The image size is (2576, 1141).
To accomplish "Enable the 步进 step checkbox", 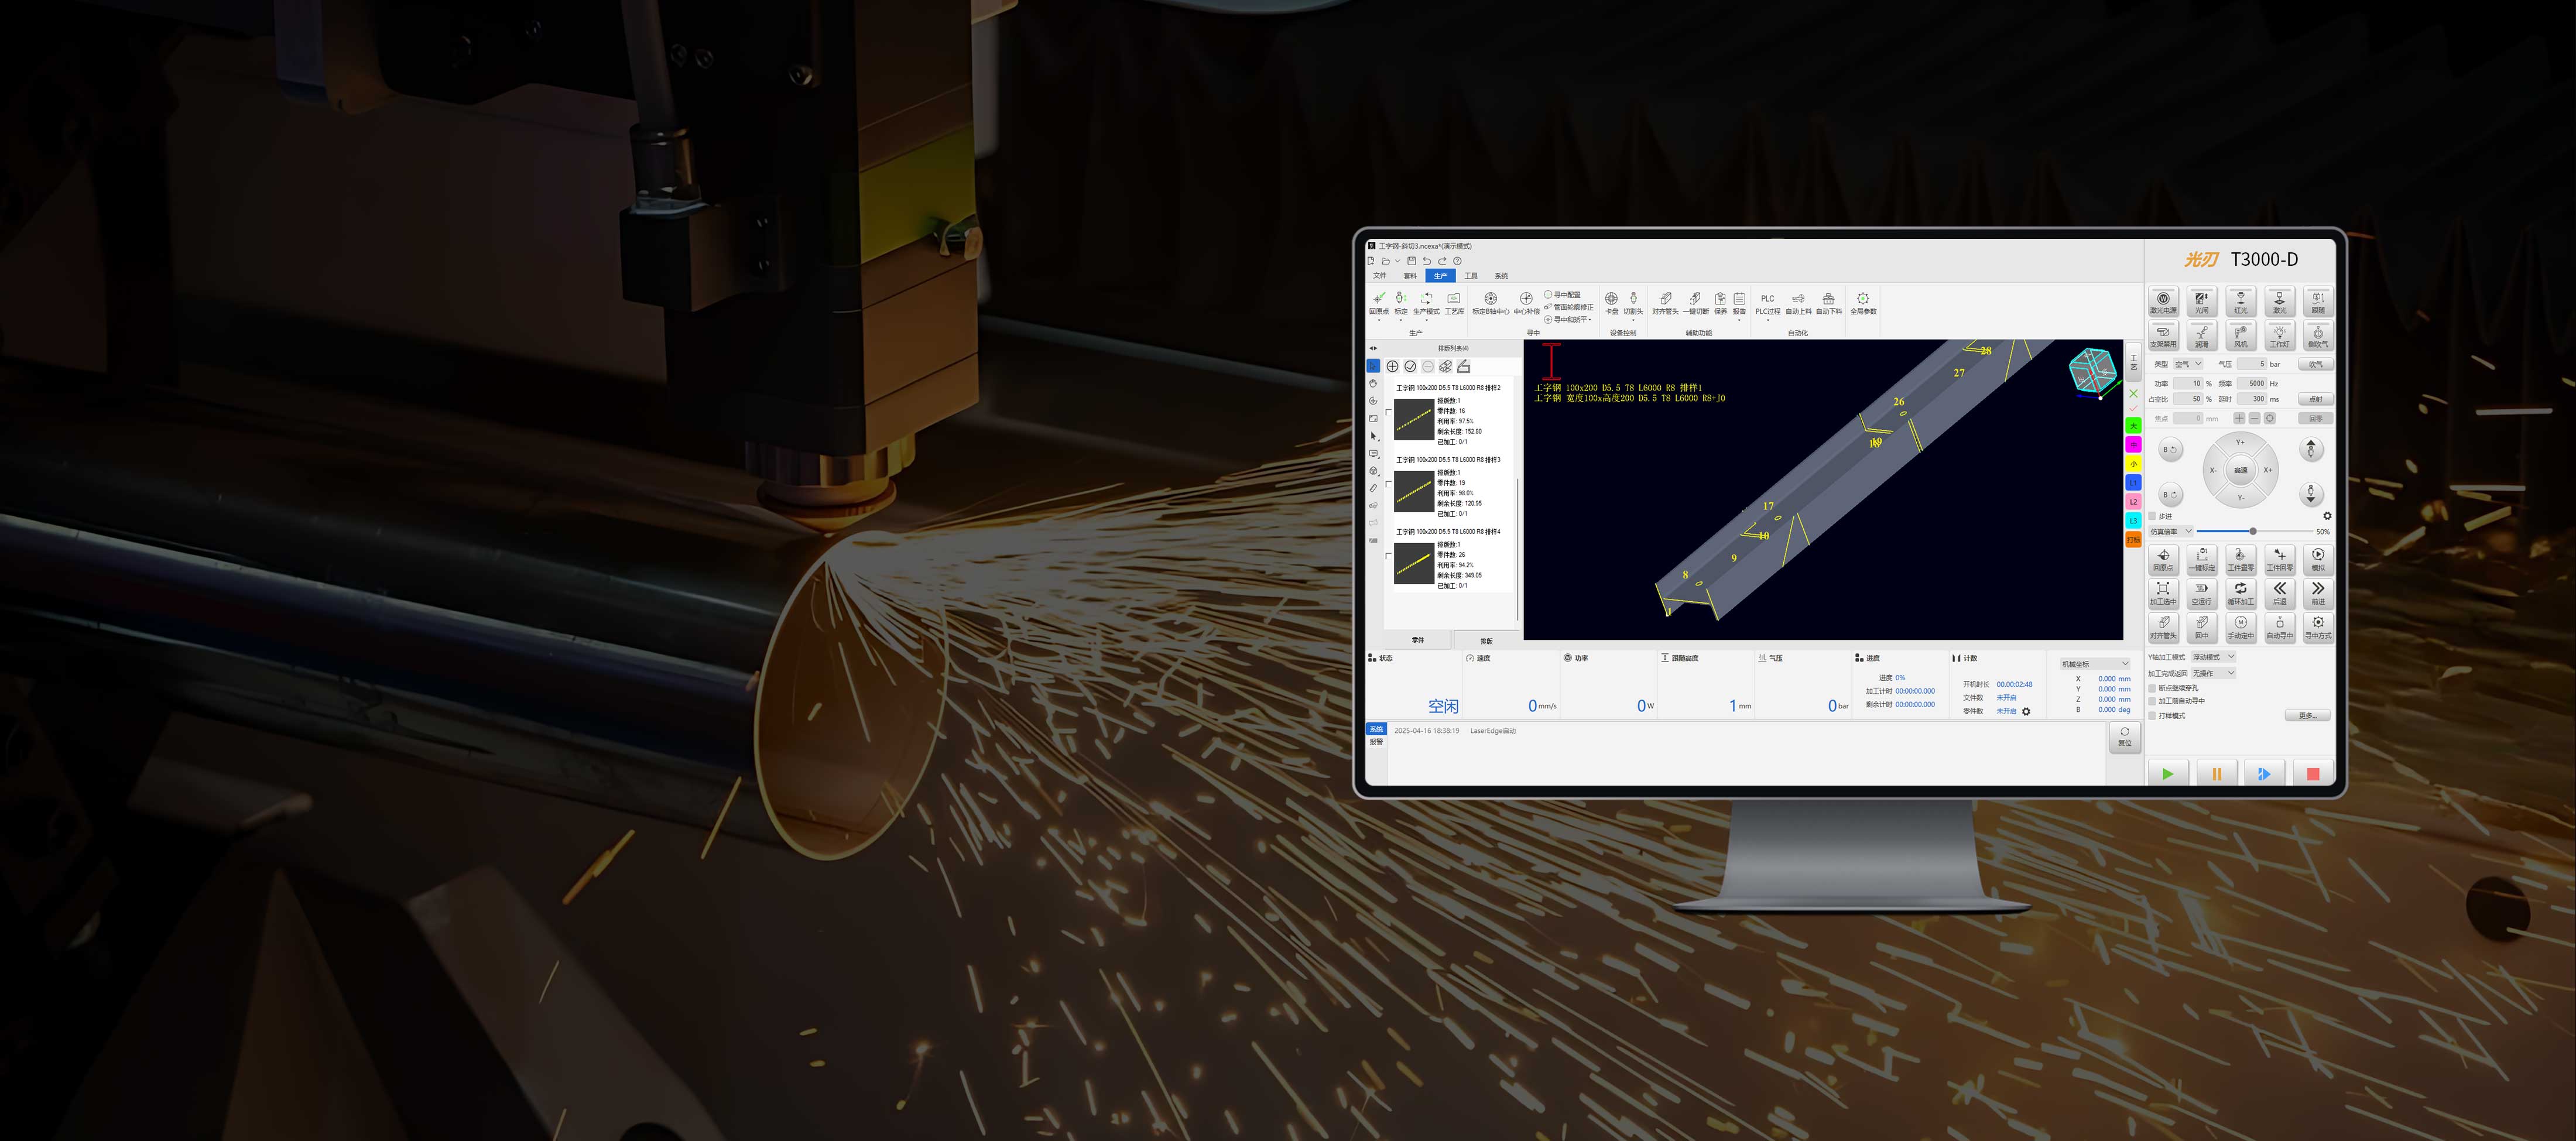I will pos(2153,516).
